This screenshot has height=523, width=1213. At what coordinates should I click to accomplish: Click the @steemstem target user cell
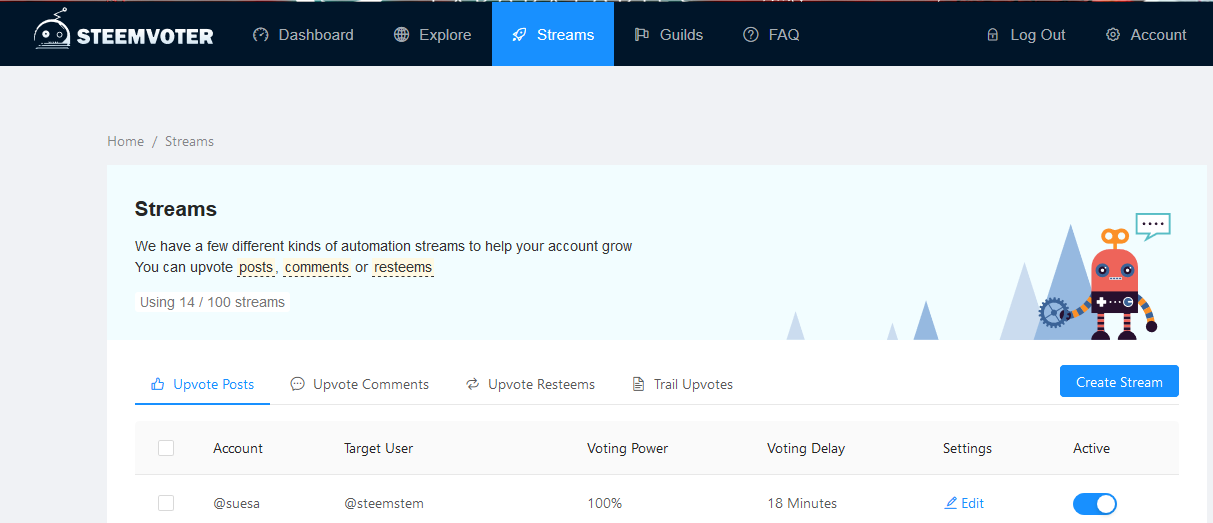tap(384, 503)
